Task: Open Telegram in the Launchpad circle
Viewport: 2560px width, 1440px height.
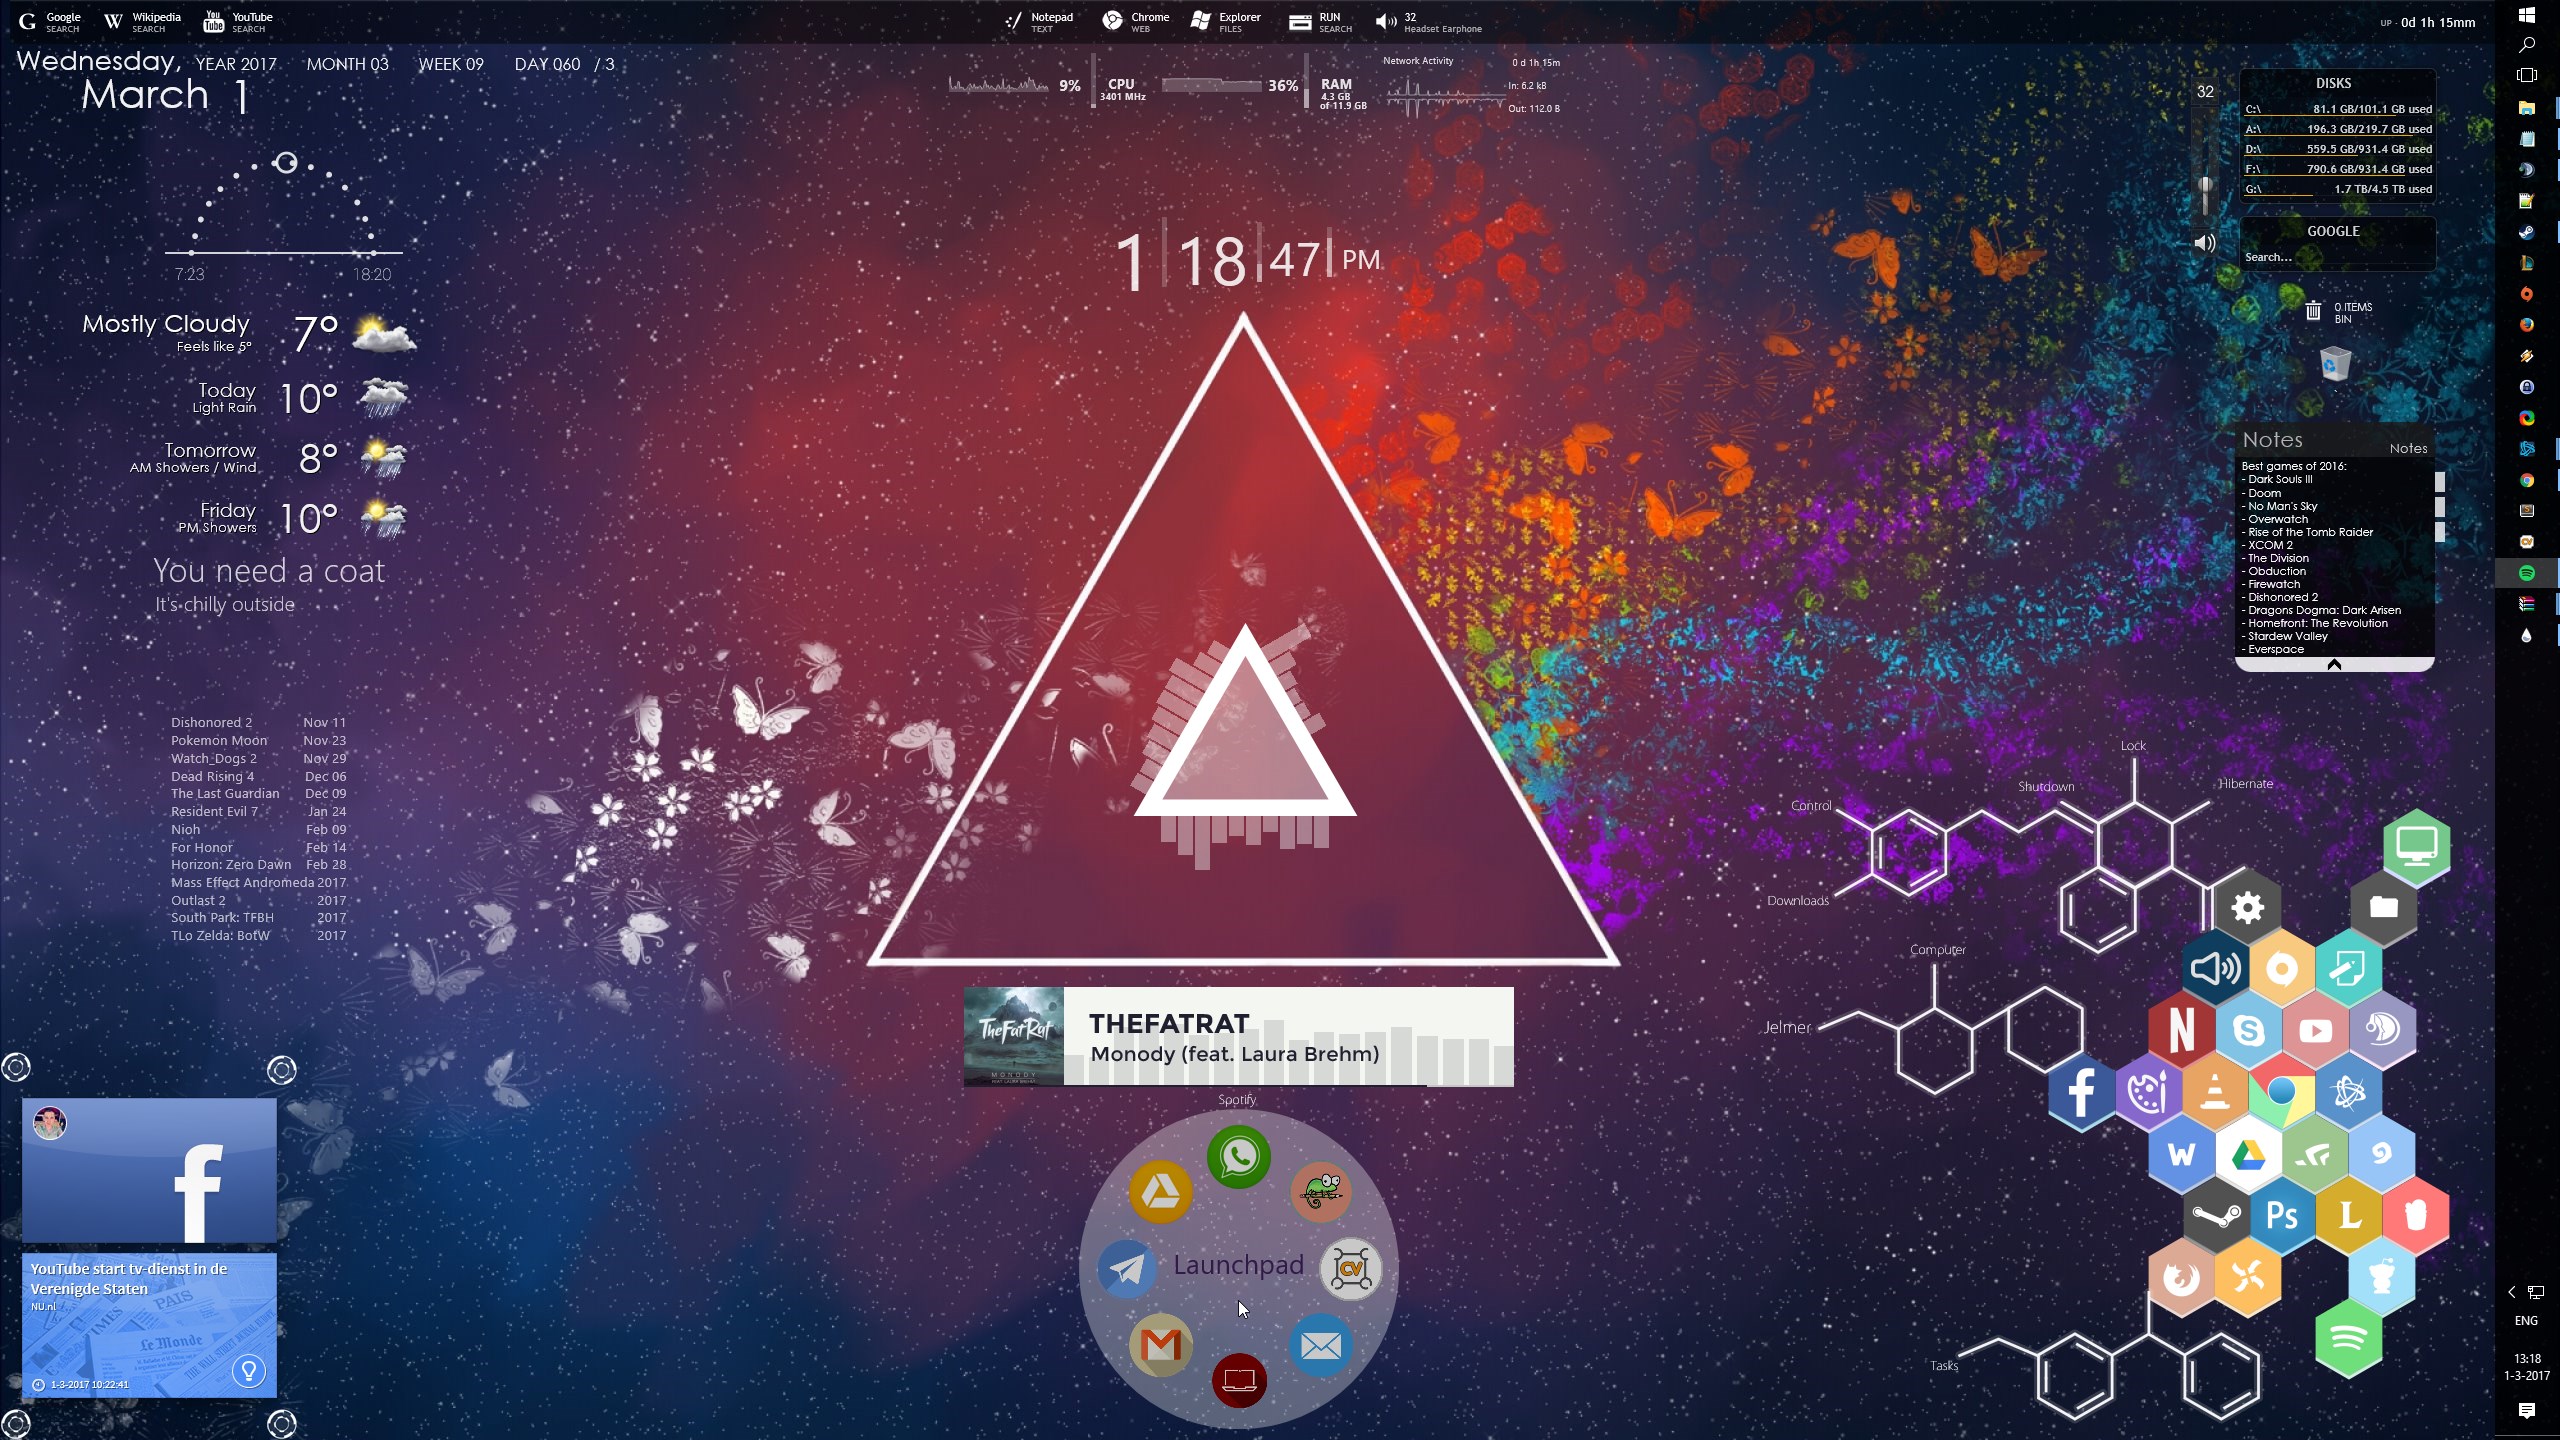Action: pos(1127,1269)
